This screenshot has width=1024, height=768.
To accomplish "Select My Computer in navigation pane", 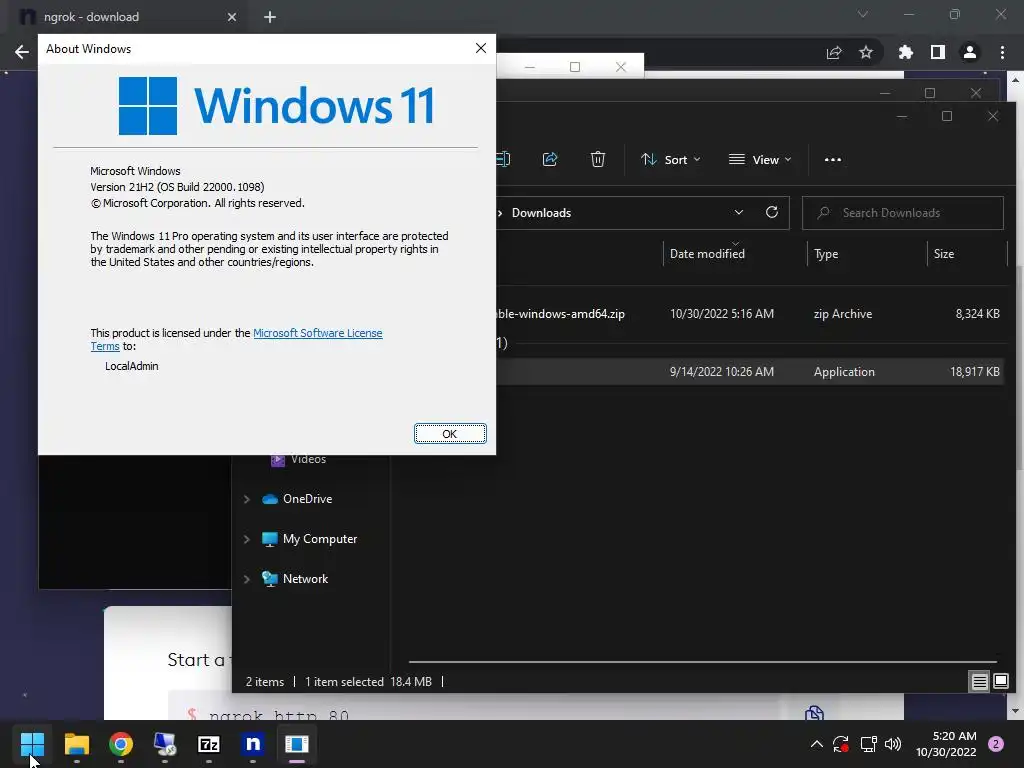I will coord(320,539).
